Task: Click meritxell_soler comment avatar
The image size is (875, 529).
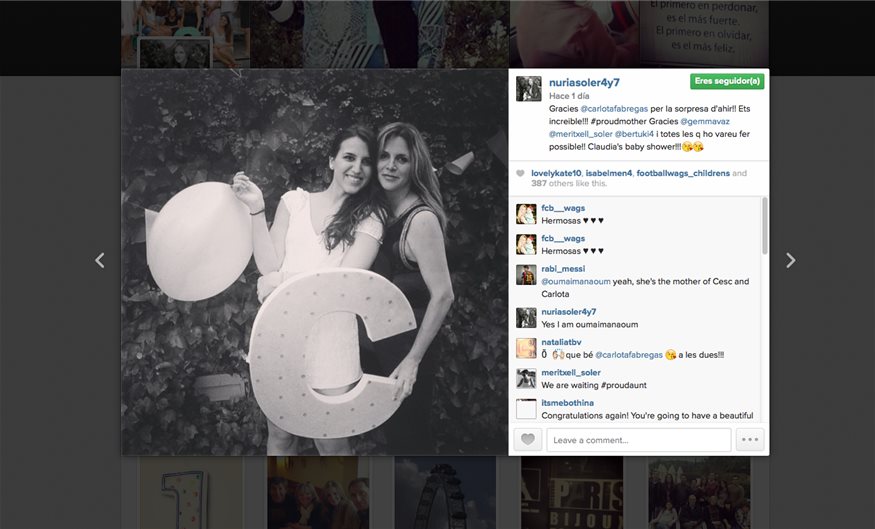Action: (x=526, y=378)
